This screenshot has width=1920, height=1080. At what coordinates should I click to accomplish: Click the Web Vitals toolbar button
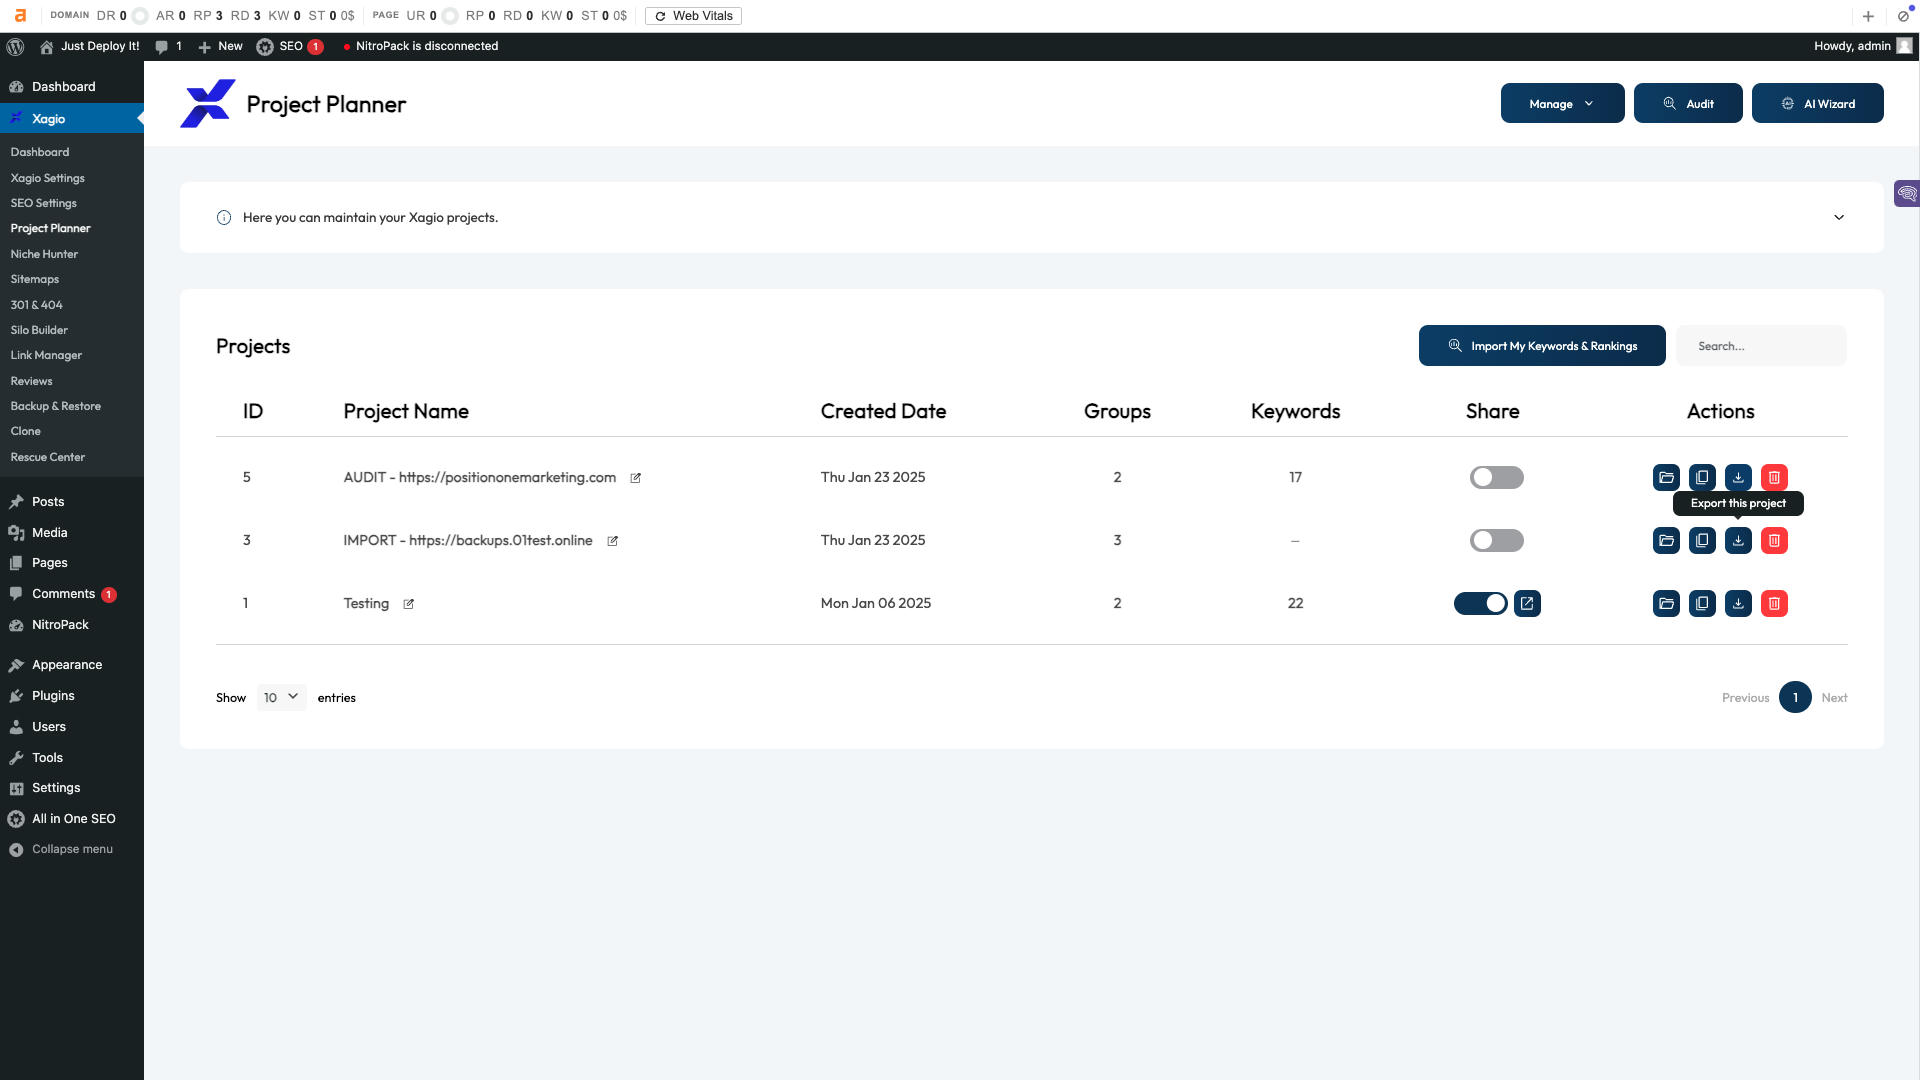pyautogui.click(x=693, y=16)
